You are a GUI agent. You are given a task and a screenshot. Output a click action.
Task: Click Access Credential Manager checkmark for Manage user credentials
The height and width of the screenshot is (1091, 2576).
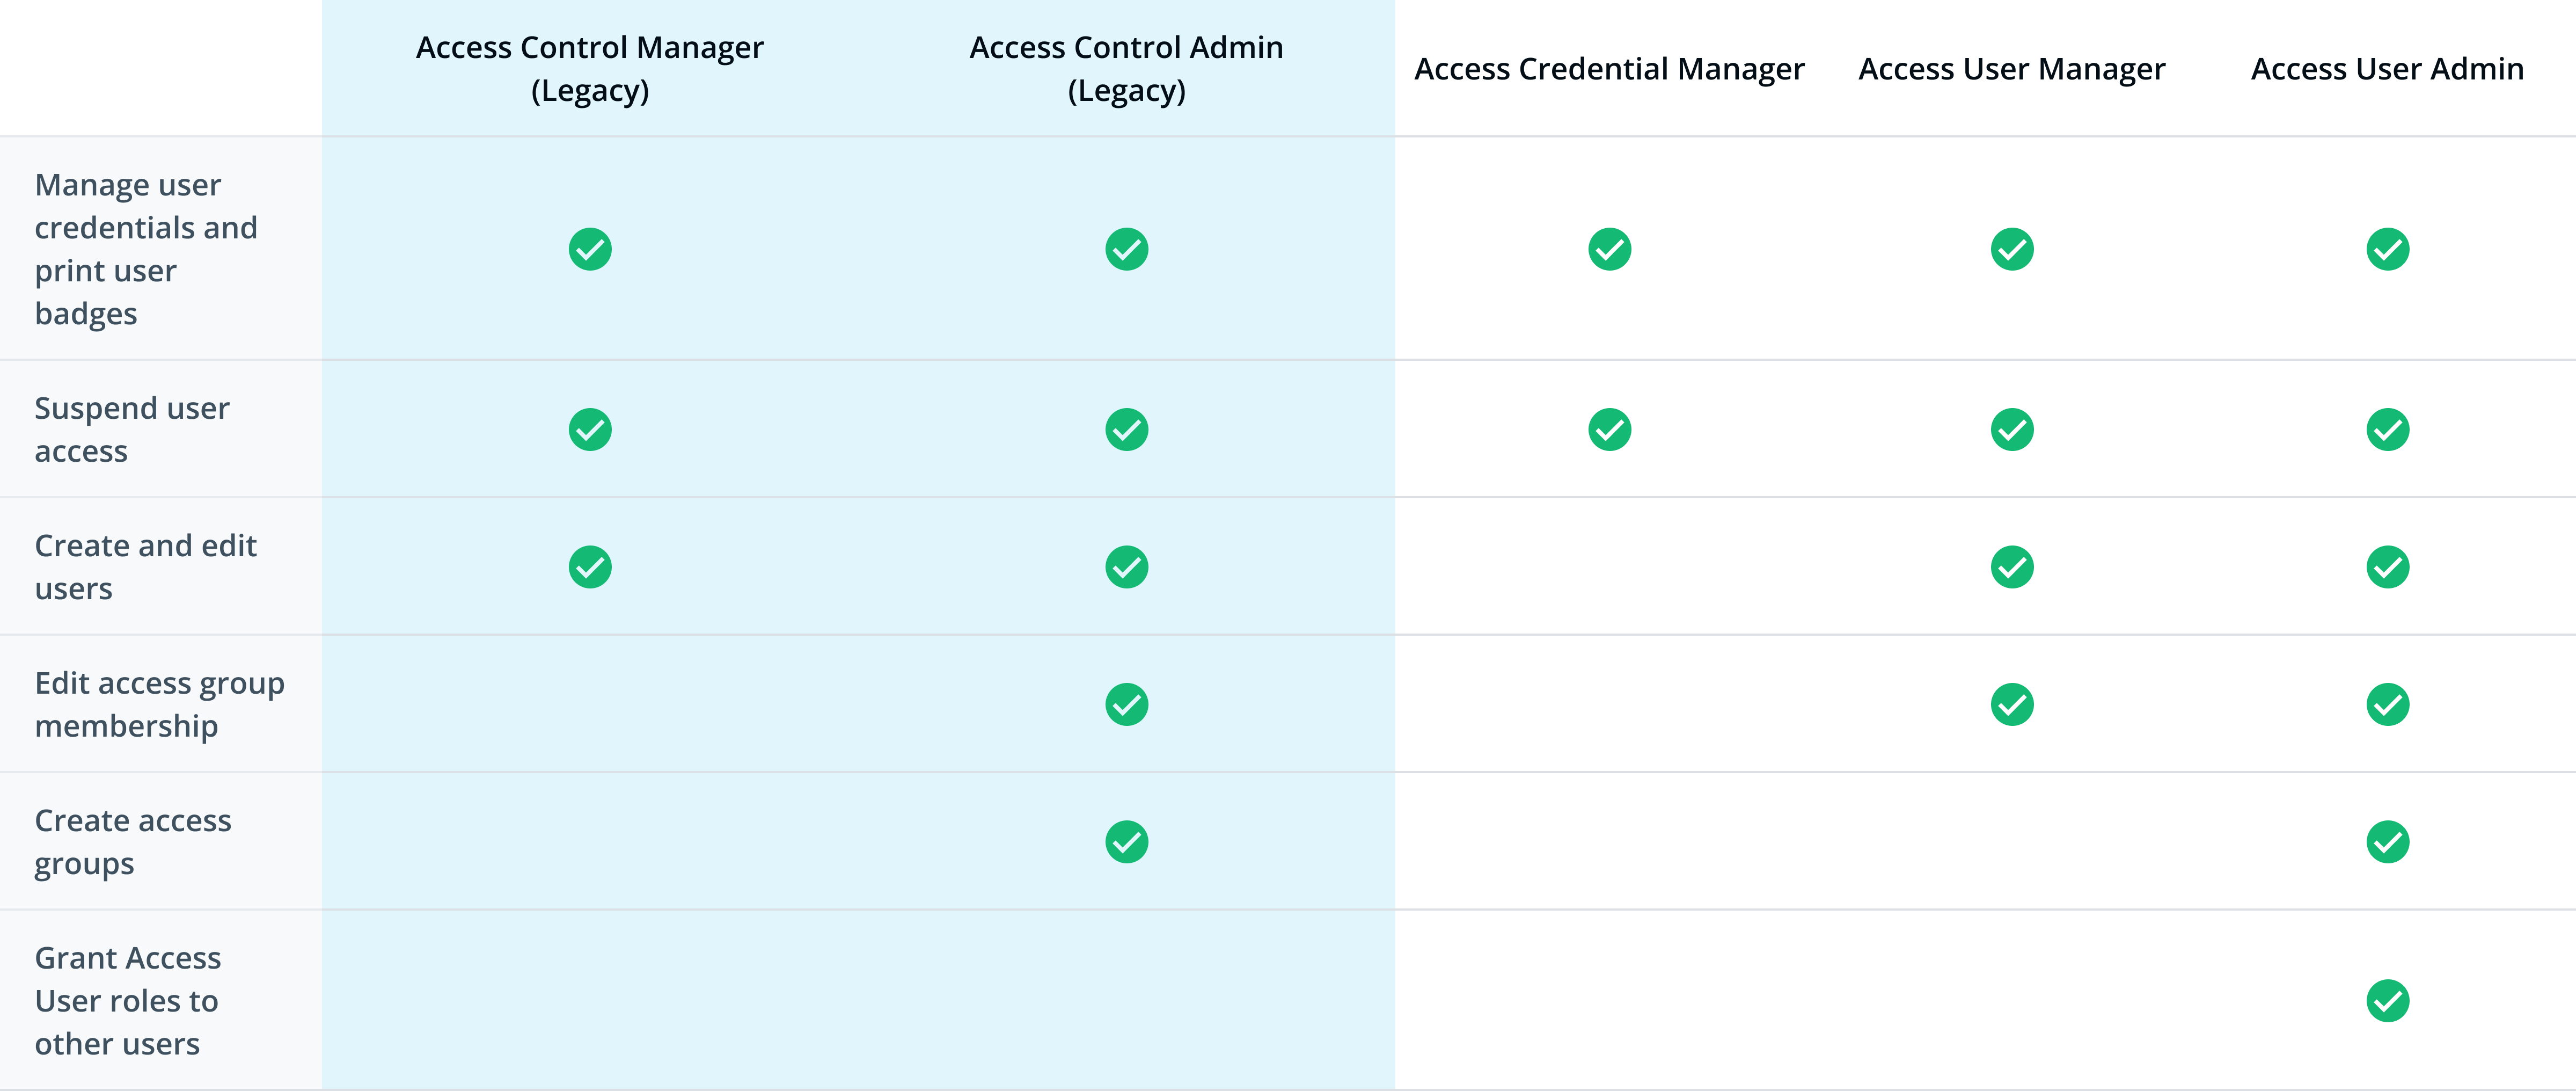pos(1609,249)
